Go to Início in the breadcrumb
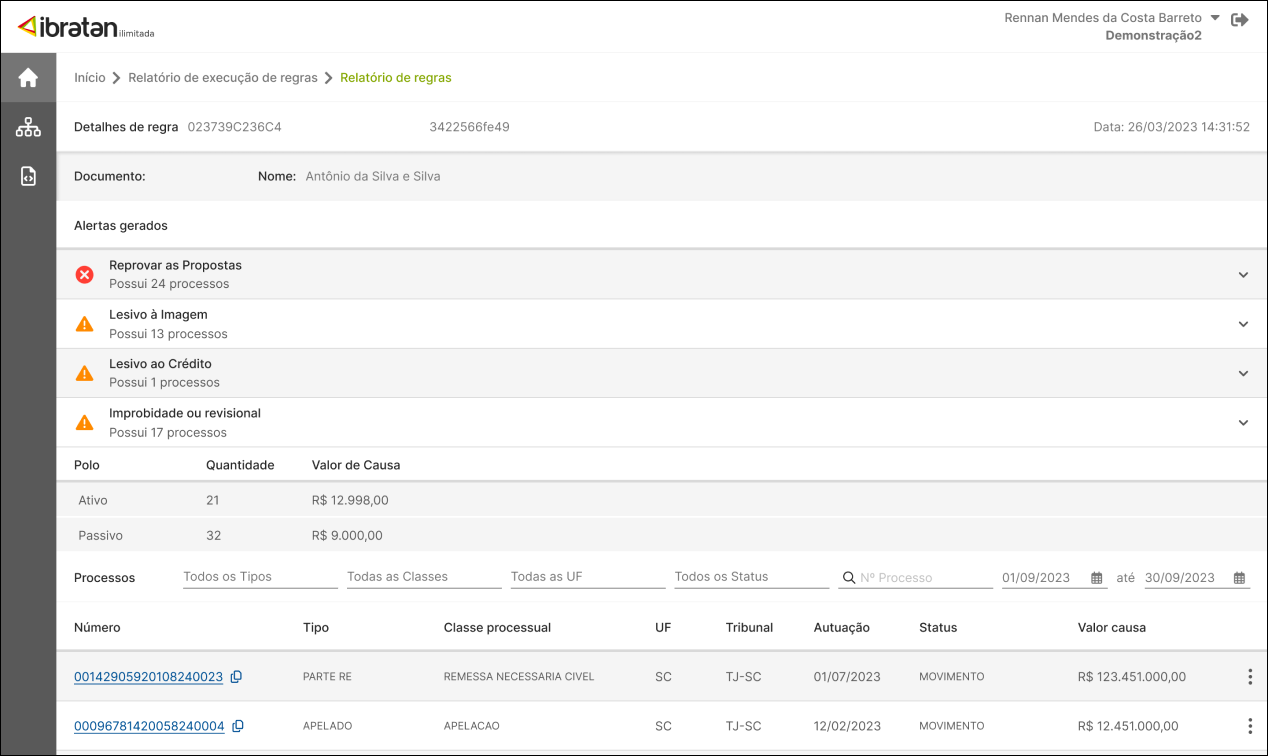This screenshot has width=1268, height=756. (x=89, y=78)
